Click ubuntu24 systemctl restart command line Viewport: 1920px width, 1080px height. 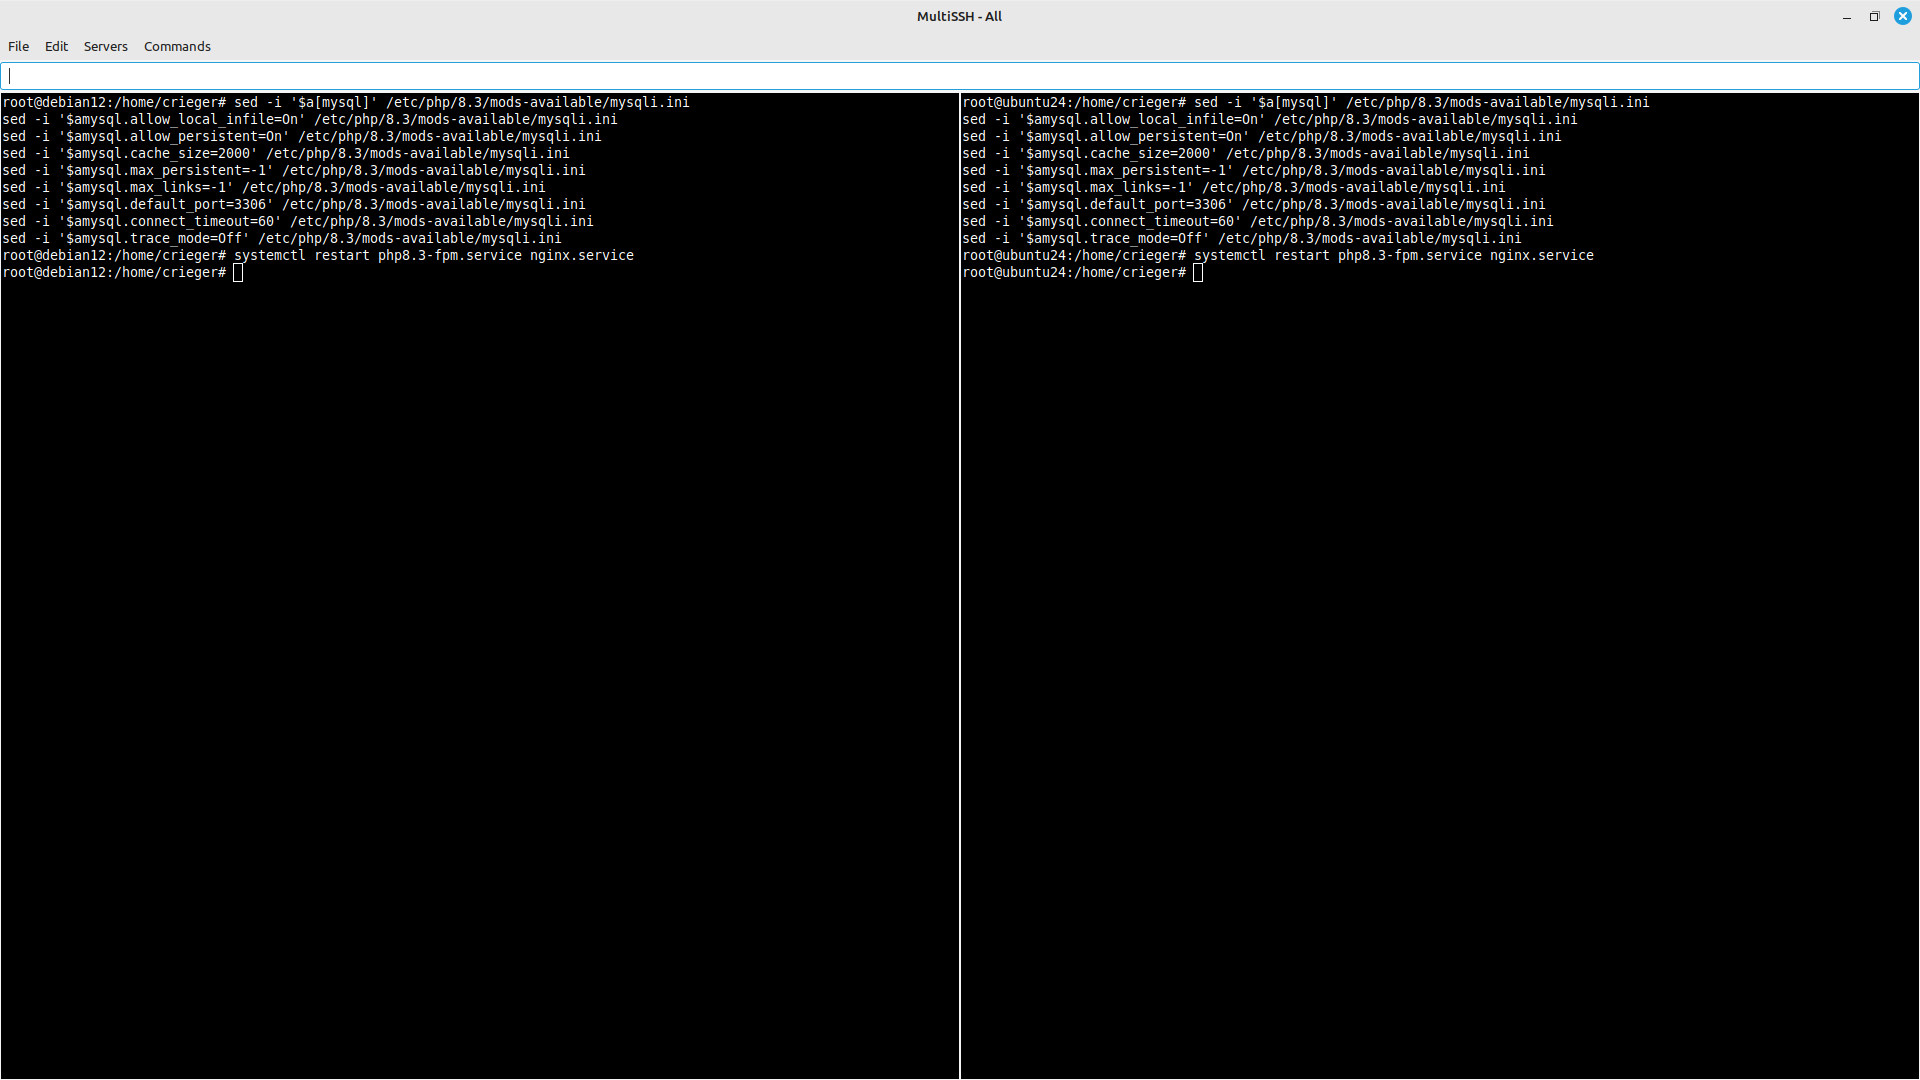[x=1278, y=255]
